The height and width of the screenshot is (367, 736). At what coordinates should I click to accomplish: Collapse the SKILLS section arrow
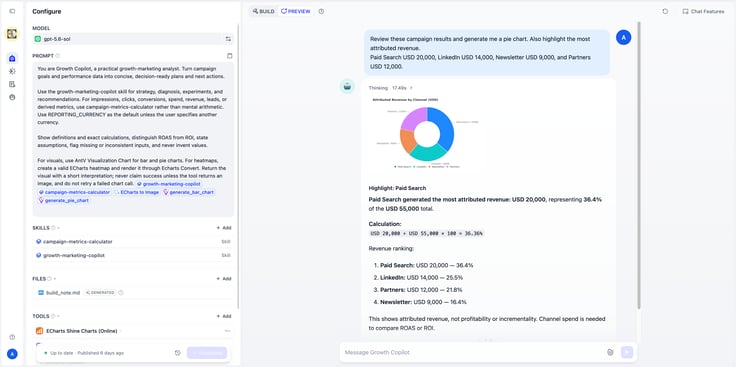(x=58, y=228)
